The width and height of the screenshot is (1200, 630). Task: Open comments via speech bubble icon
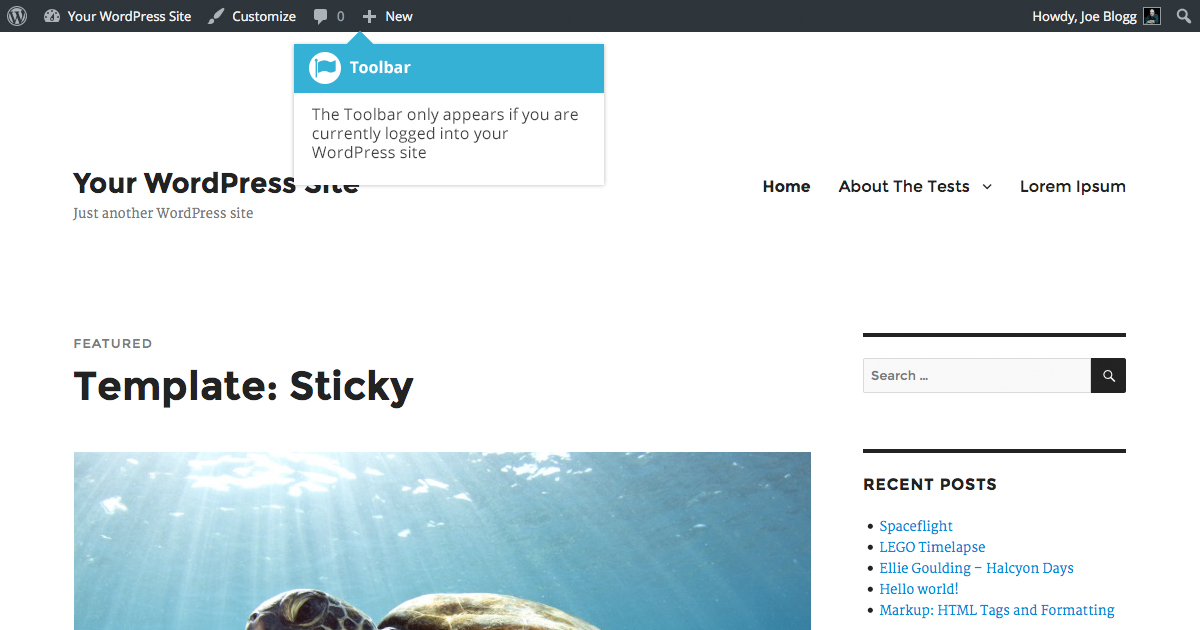[x=320, y=16]
